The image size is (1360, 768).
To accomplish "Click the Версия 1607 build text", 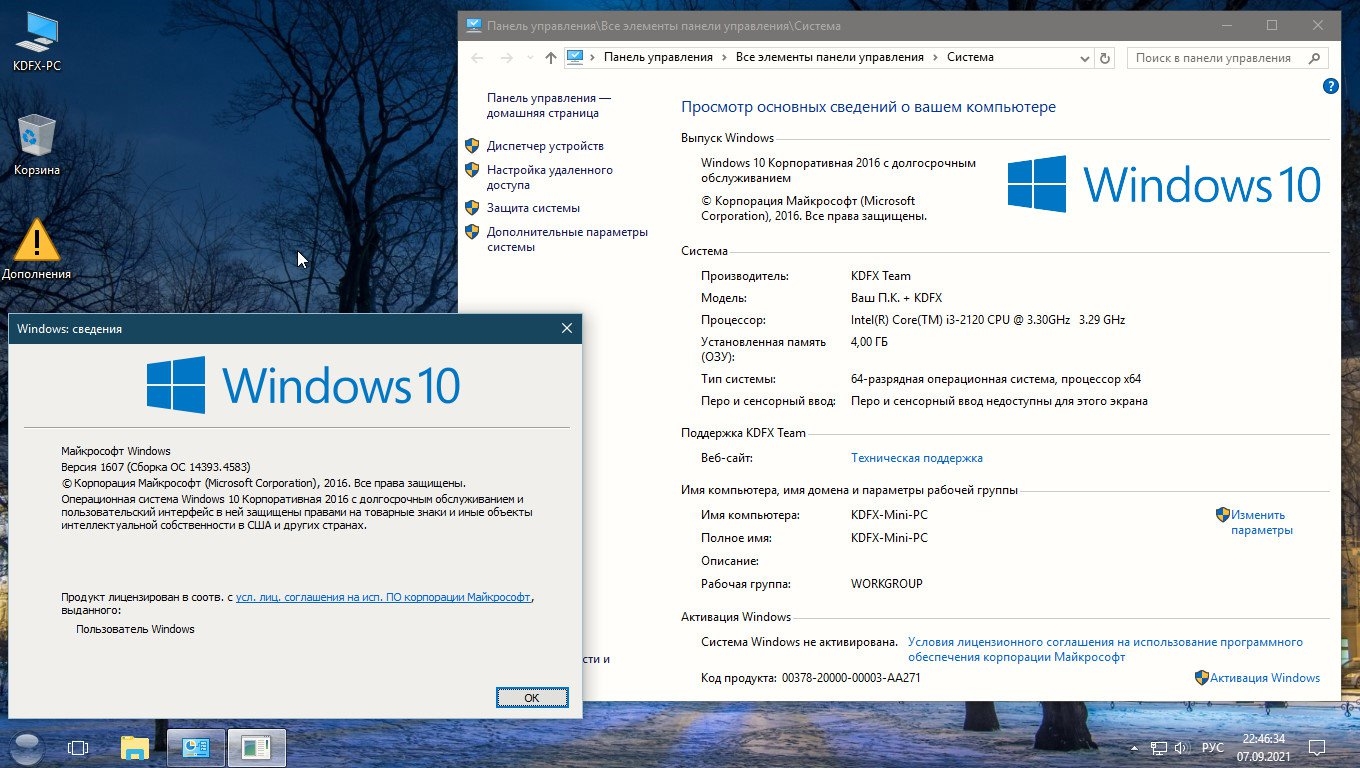I will click(156, 467).
